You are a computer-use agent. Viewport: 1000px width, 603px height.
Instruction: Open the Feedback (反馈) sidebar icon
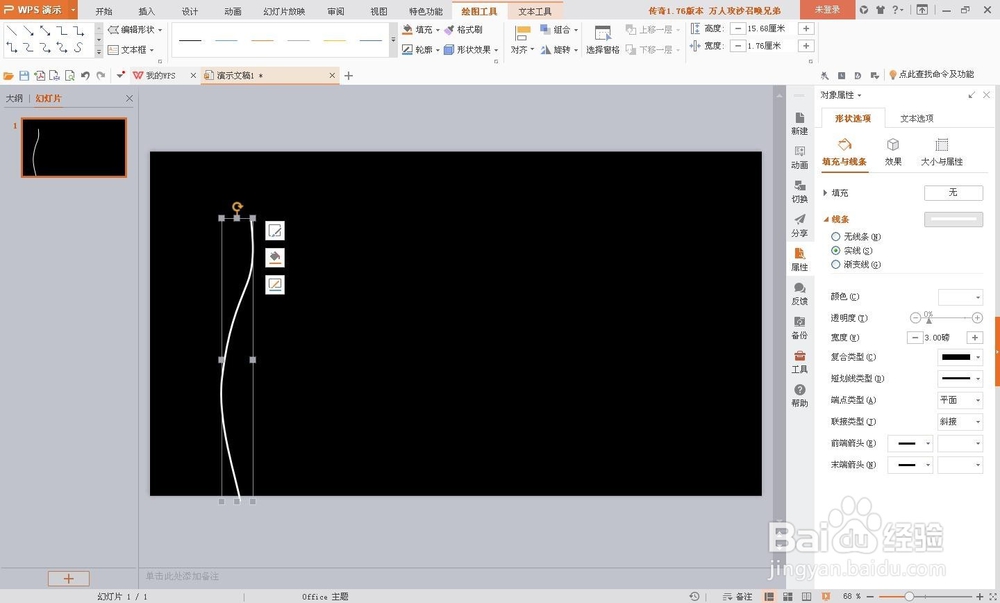coord(800,294)
